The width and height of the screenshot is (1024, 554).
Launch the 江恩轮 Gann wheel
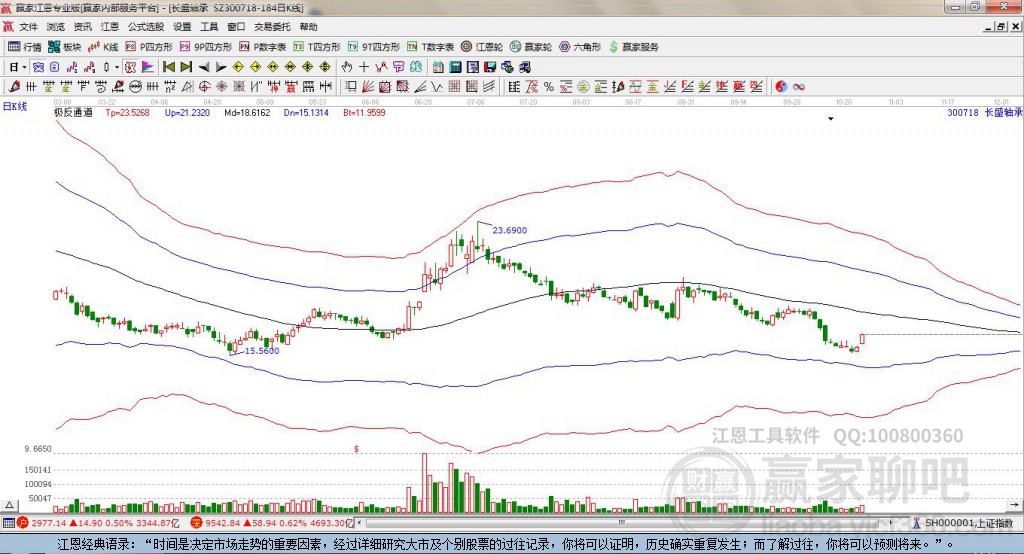click(x=482, y=47)
